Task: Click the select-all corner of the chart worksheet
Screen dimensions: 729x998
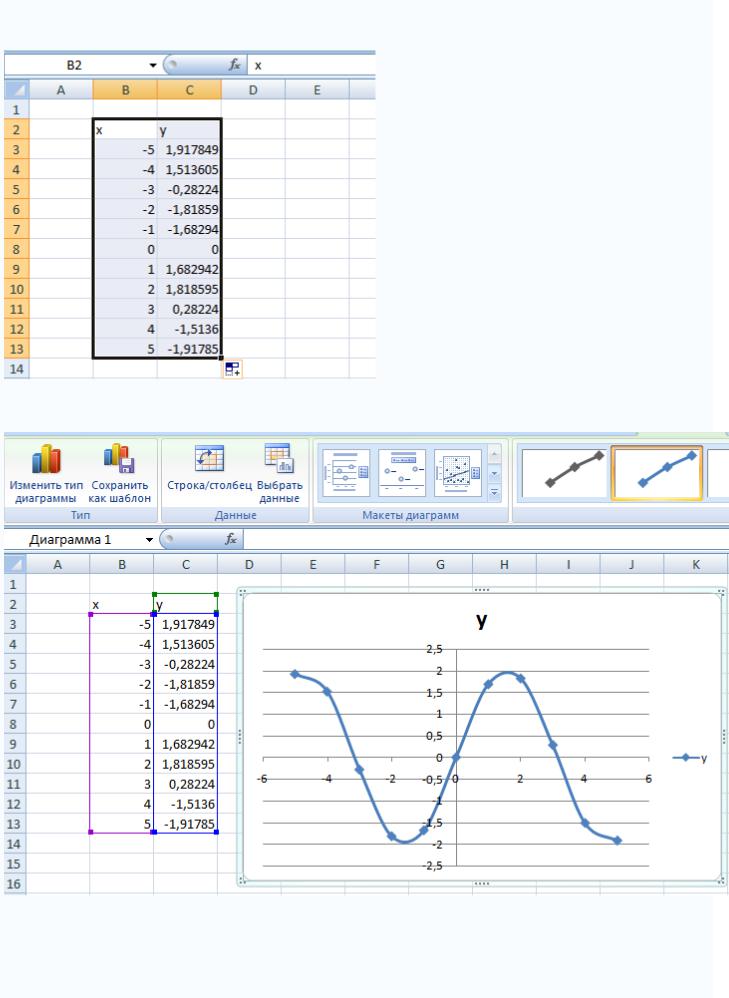Action: coord(15,564)
